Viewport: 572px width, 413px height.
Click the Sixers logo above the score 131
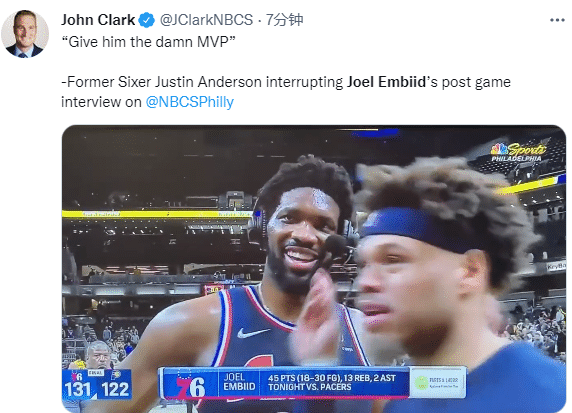(77, 375)
